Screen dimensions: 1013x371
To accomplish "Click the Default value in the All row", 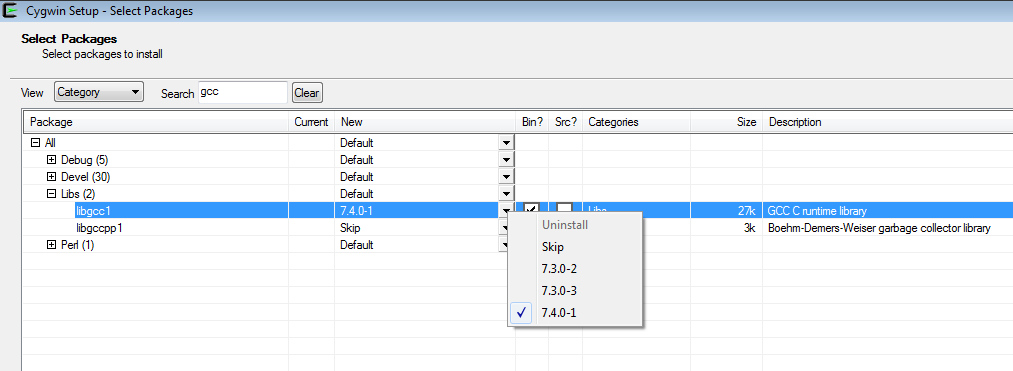I will 357,143.
